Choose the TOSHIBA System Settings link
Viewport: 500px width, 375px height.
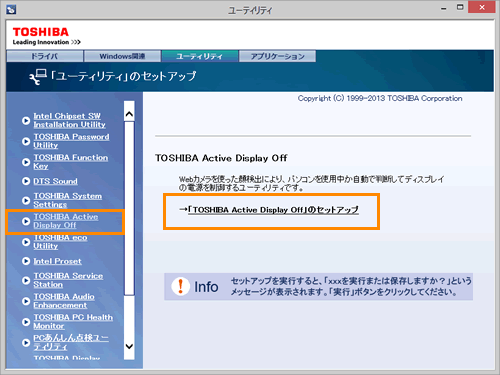(67, 200)
